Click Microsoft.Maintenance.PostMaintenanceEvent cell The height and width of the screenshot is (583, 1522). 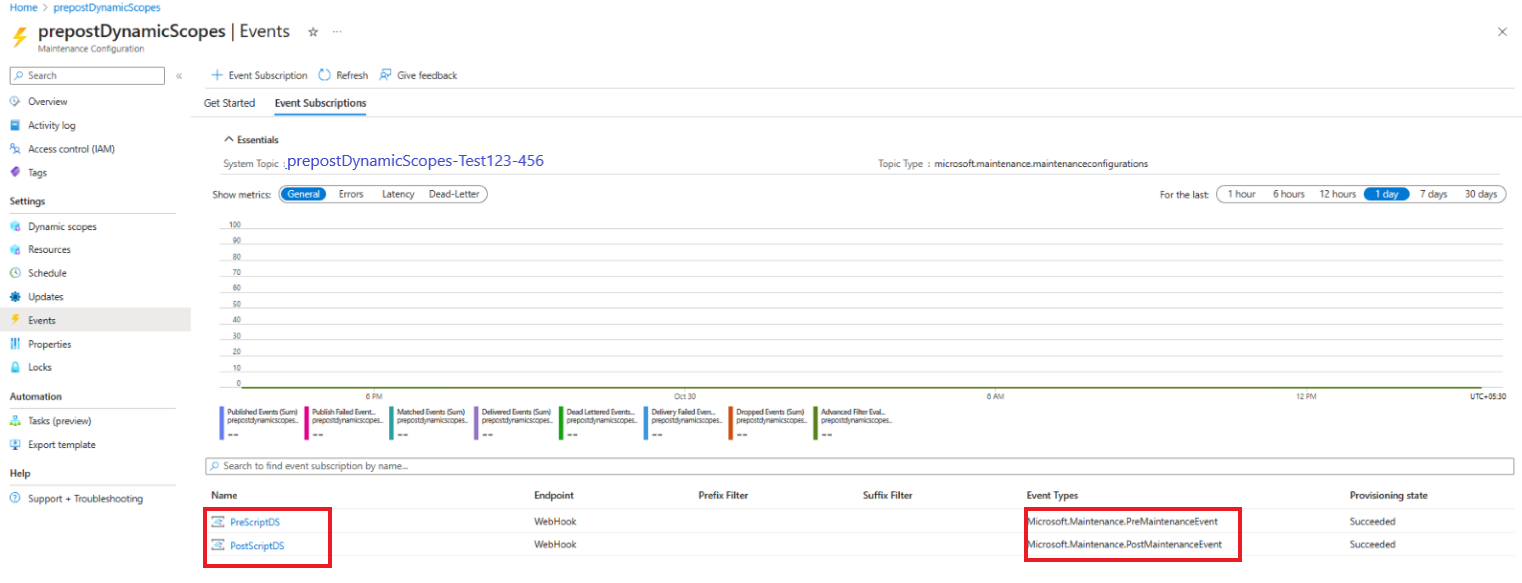click(x=1124, y=545)
